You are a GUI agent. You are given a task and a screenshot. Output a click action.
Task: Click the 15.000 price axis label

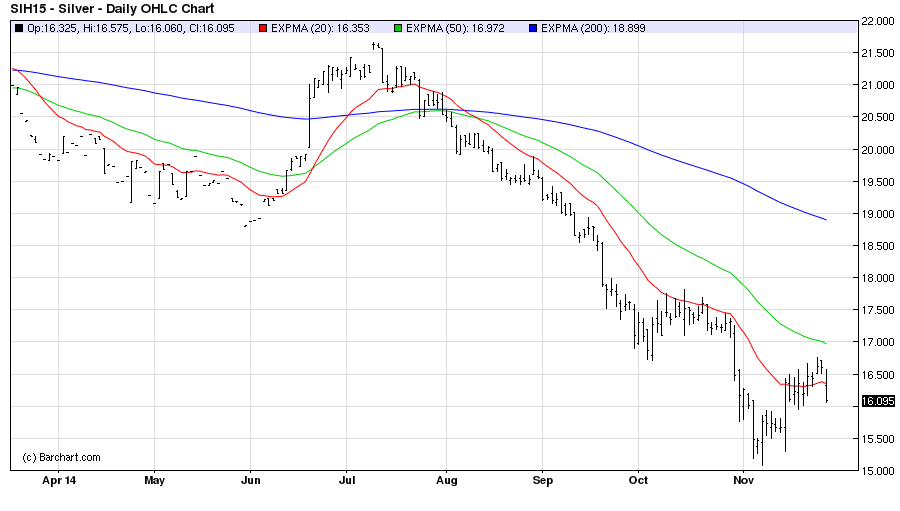[877, 471]
